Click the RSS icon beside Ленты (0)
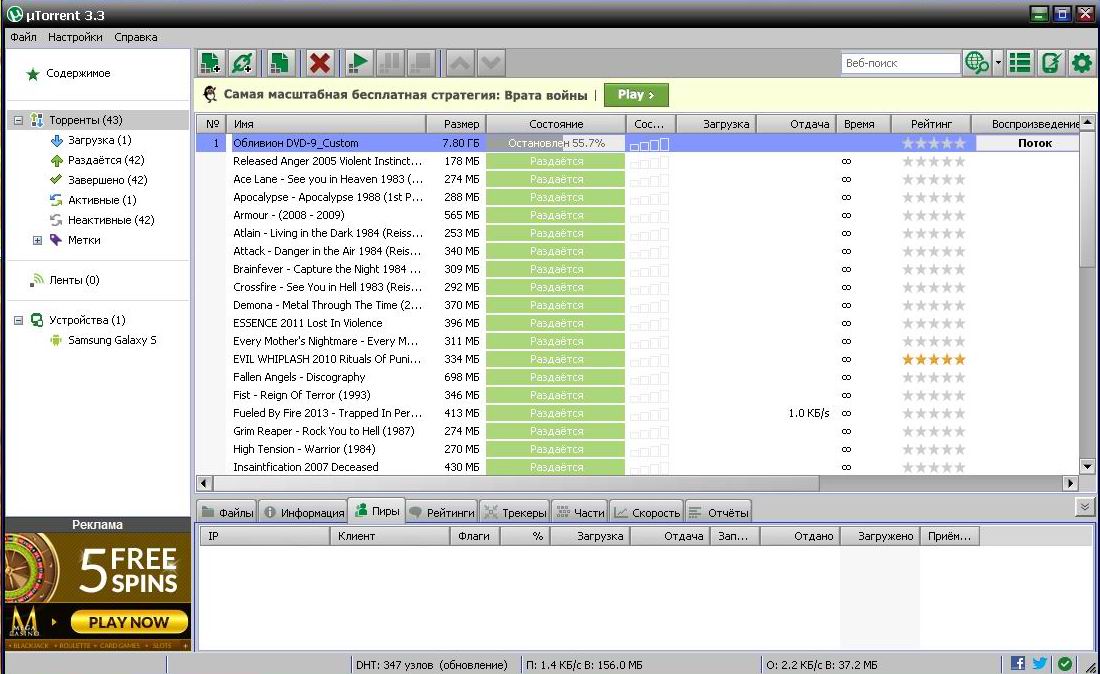The height and width of the screenshot is (674, 1100). (36, 280)
